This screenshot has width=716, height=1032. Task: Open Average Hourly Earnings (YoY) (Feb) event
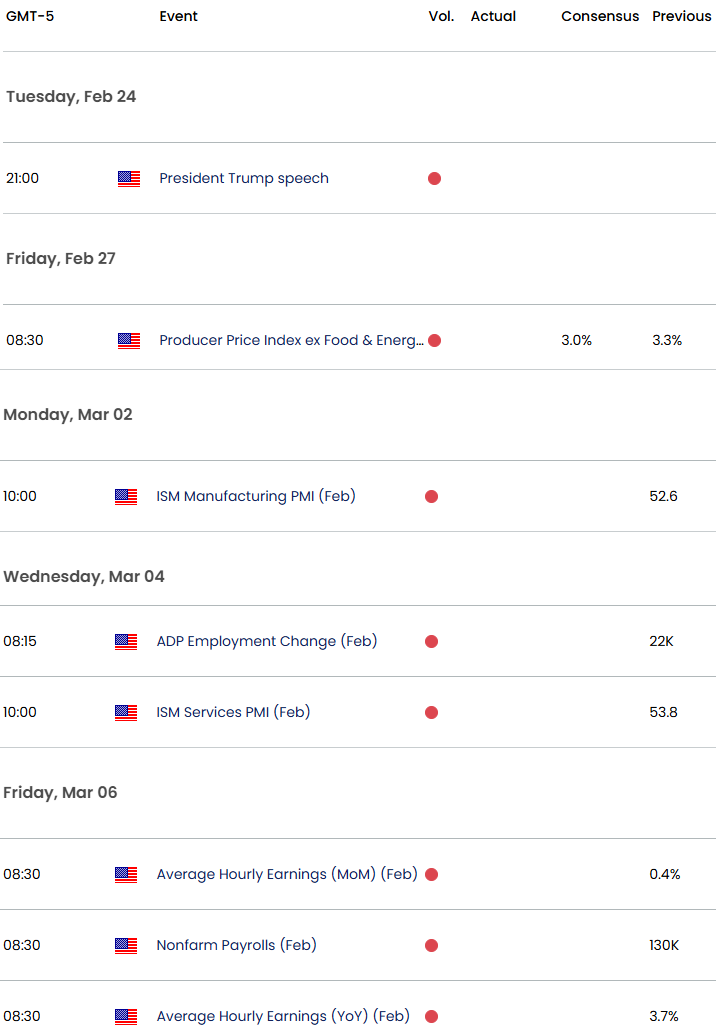(283, 1017)
